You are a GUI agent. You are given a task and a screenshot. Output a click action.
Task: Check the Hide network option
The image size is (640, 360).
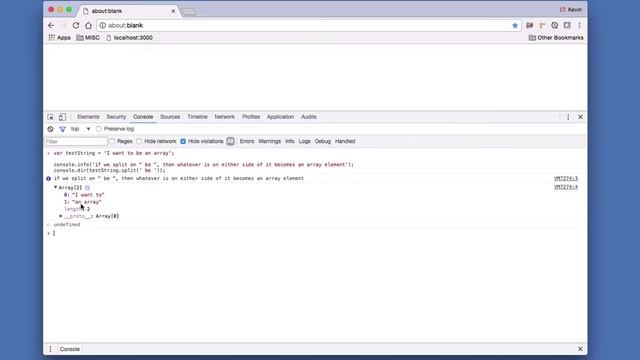tap(140, 141)
